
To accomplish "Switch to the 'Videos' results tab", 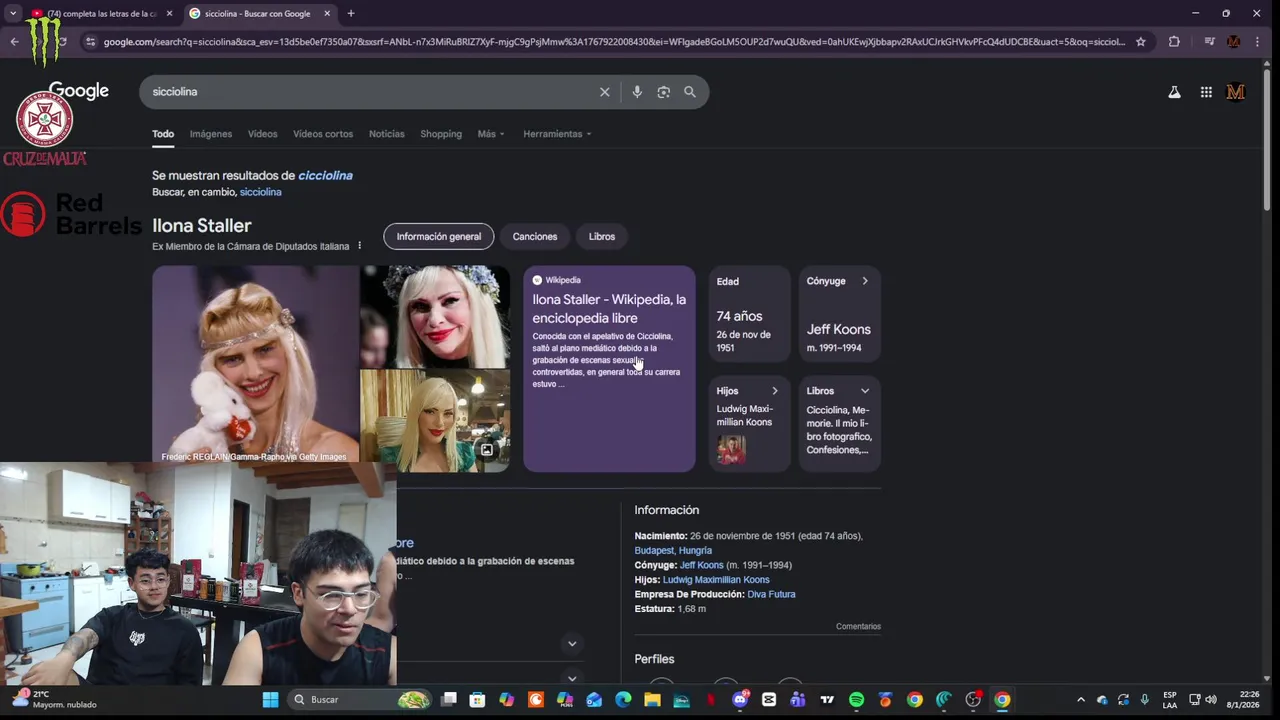I will (x=262, y=134).
